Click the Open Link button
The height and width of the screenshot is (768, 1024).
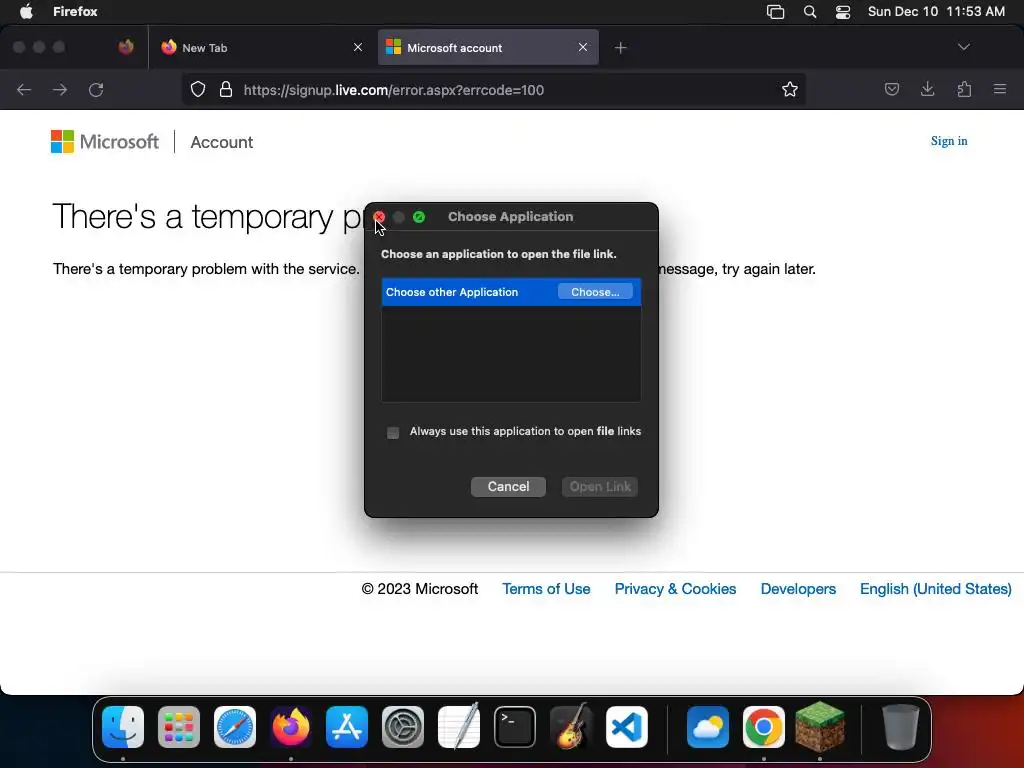click(600, 487)
